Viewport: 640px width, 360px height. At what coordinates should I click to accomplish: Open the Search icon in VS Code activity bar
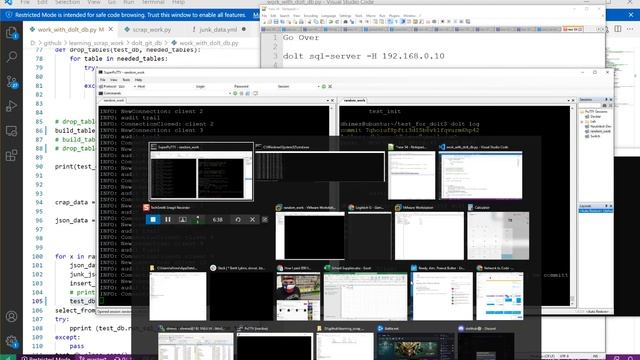(11, 56)
